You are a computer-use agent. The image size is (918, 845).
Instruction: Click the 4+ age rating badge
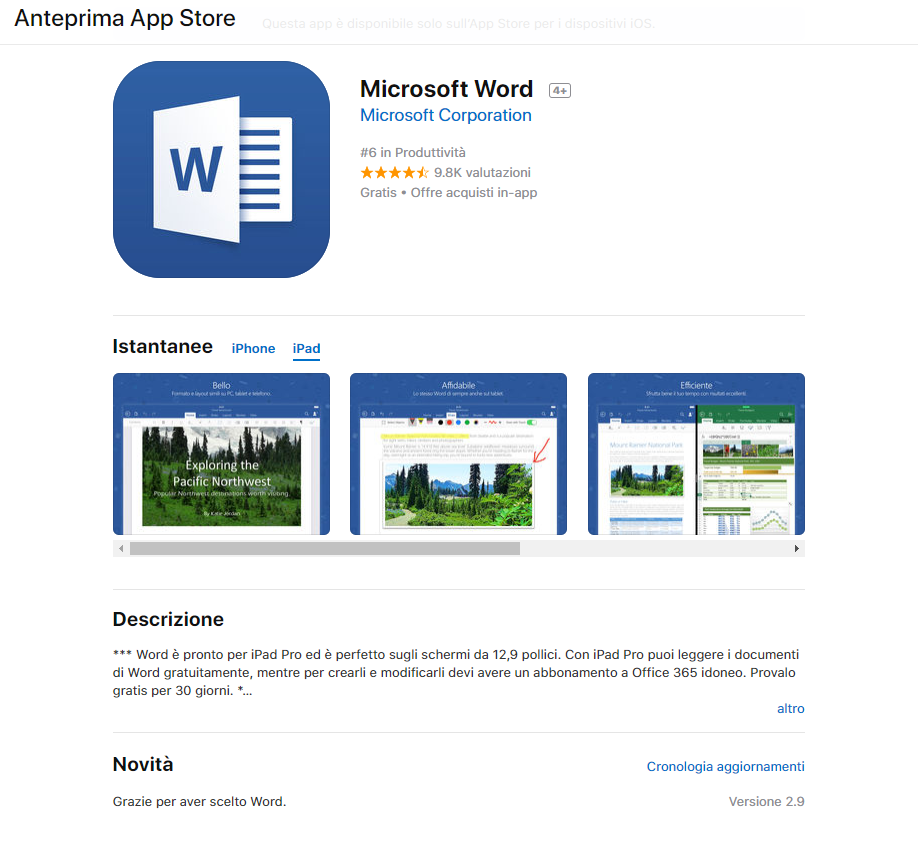click(x=560, y=91)
